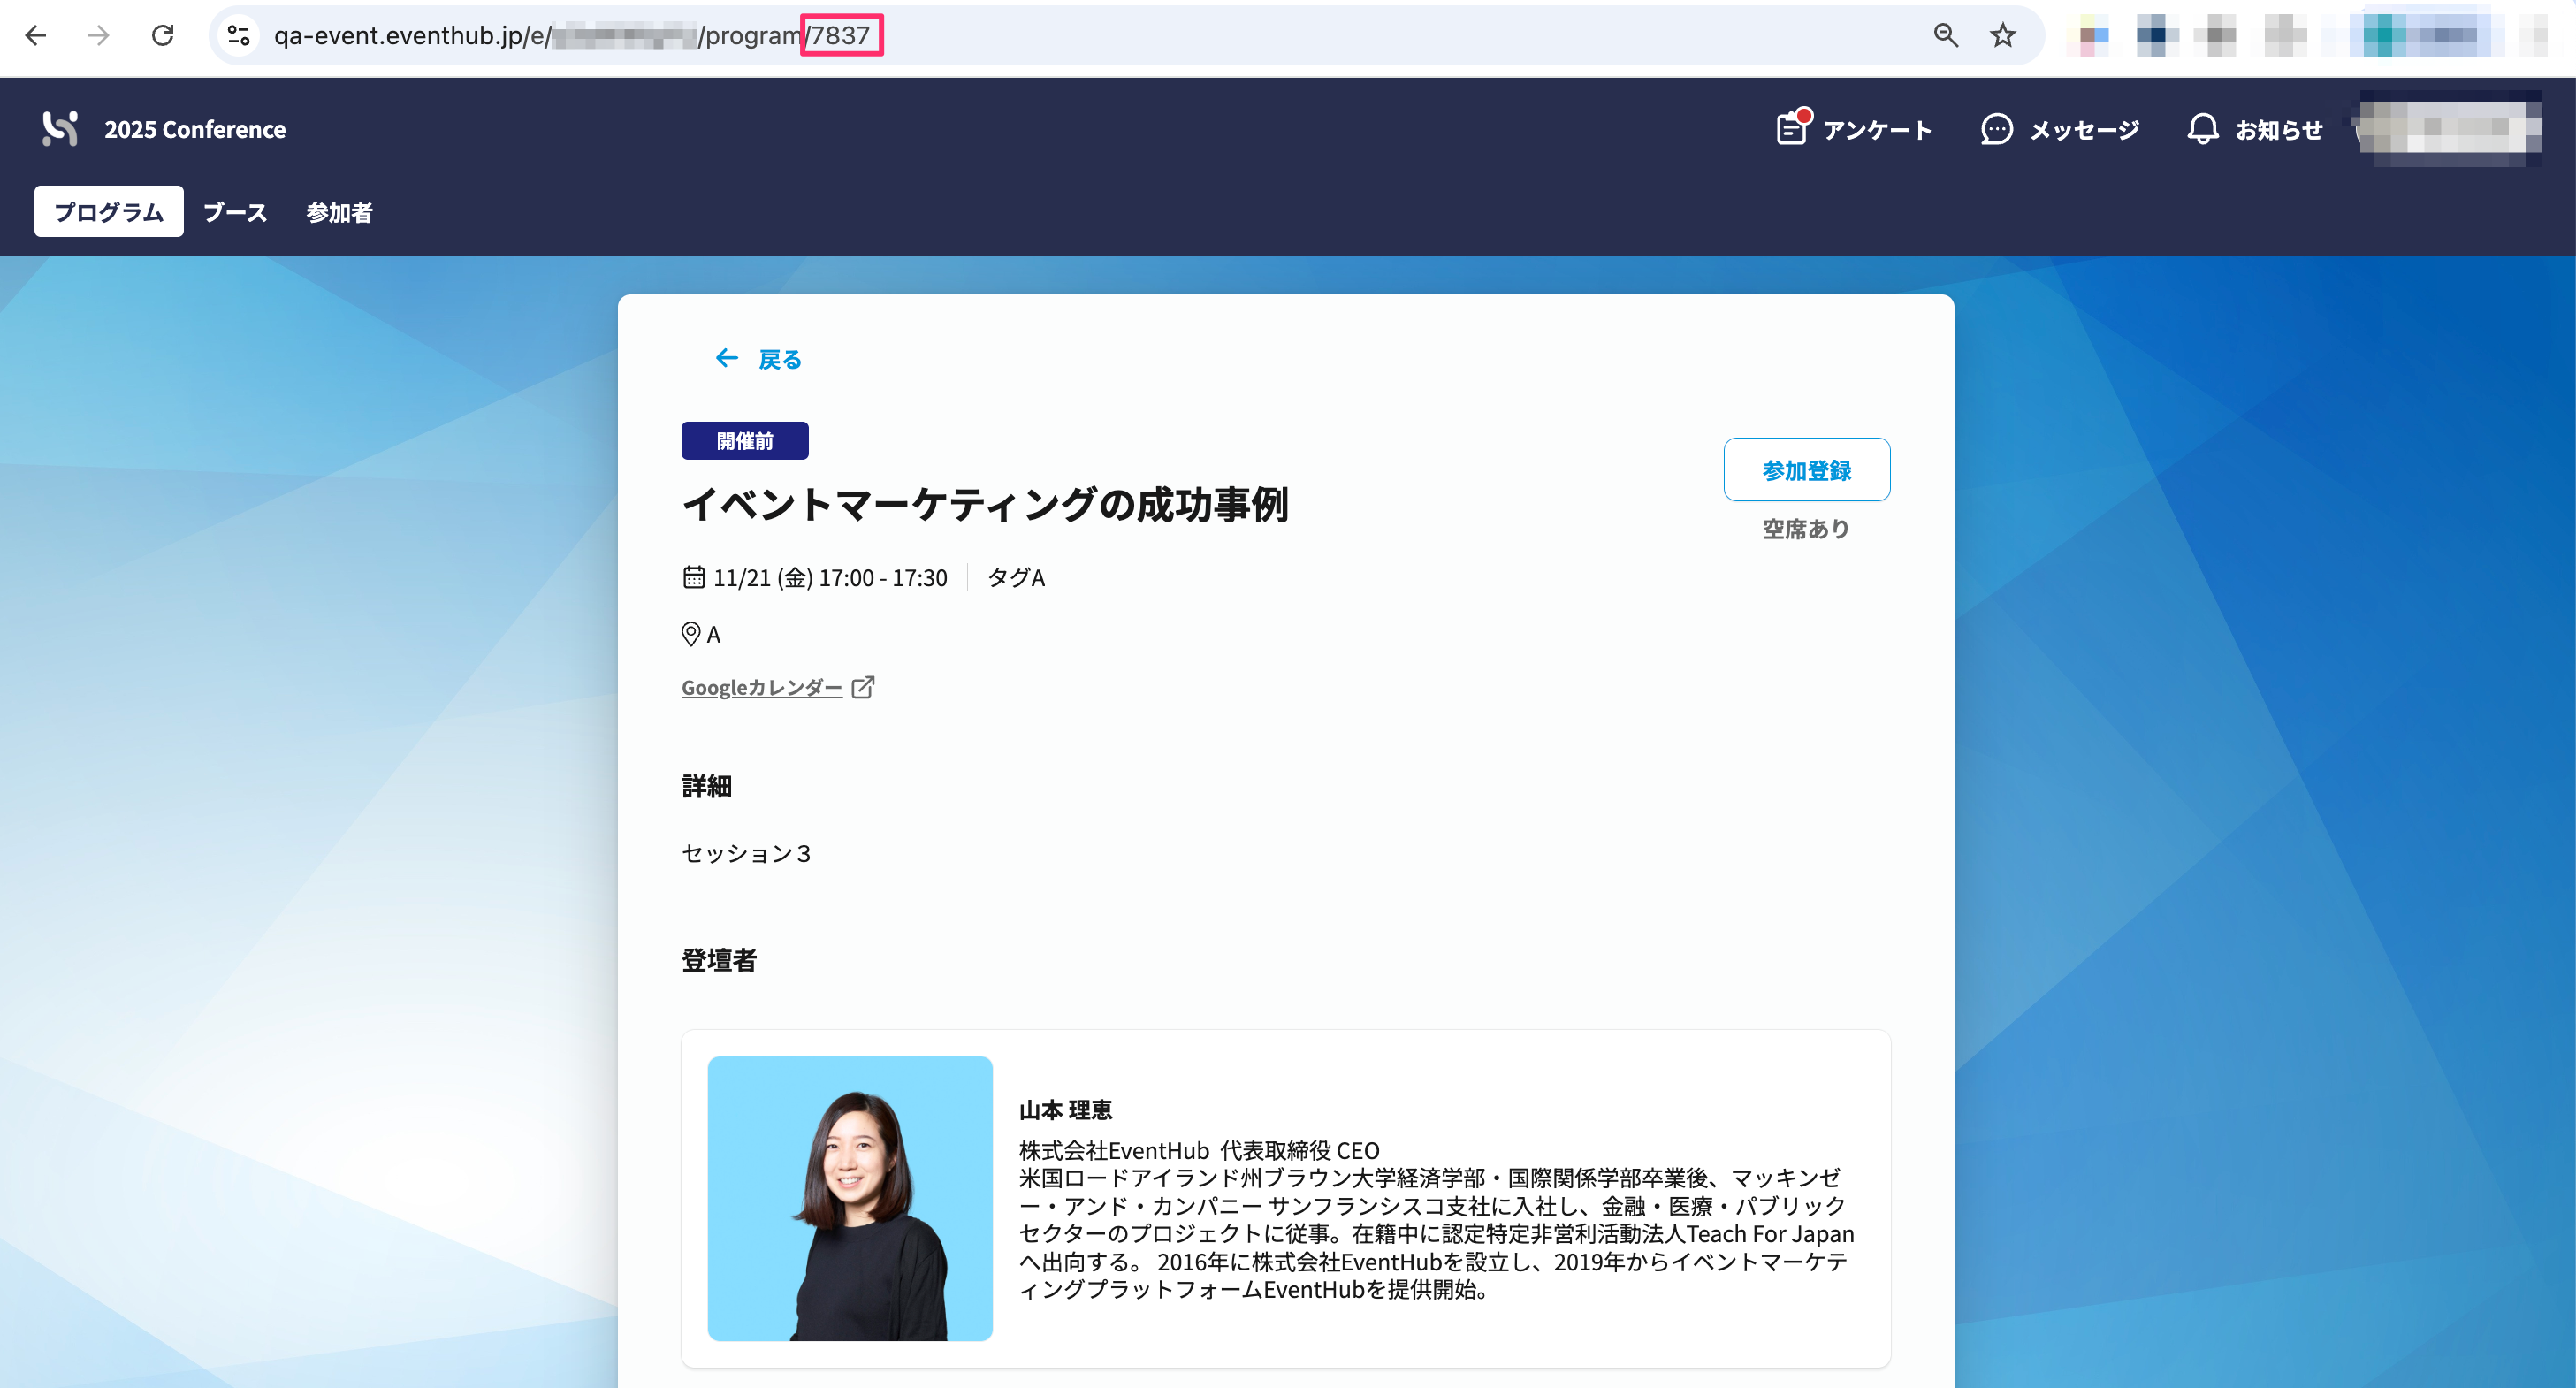Click the browser forward arrow
The image size is (2576, 1388).
pyautogui.click(x=99, y=36)
